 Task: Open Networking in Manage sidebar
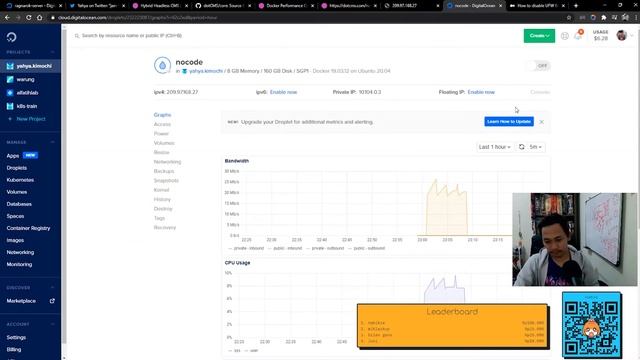tap(20, 252)
